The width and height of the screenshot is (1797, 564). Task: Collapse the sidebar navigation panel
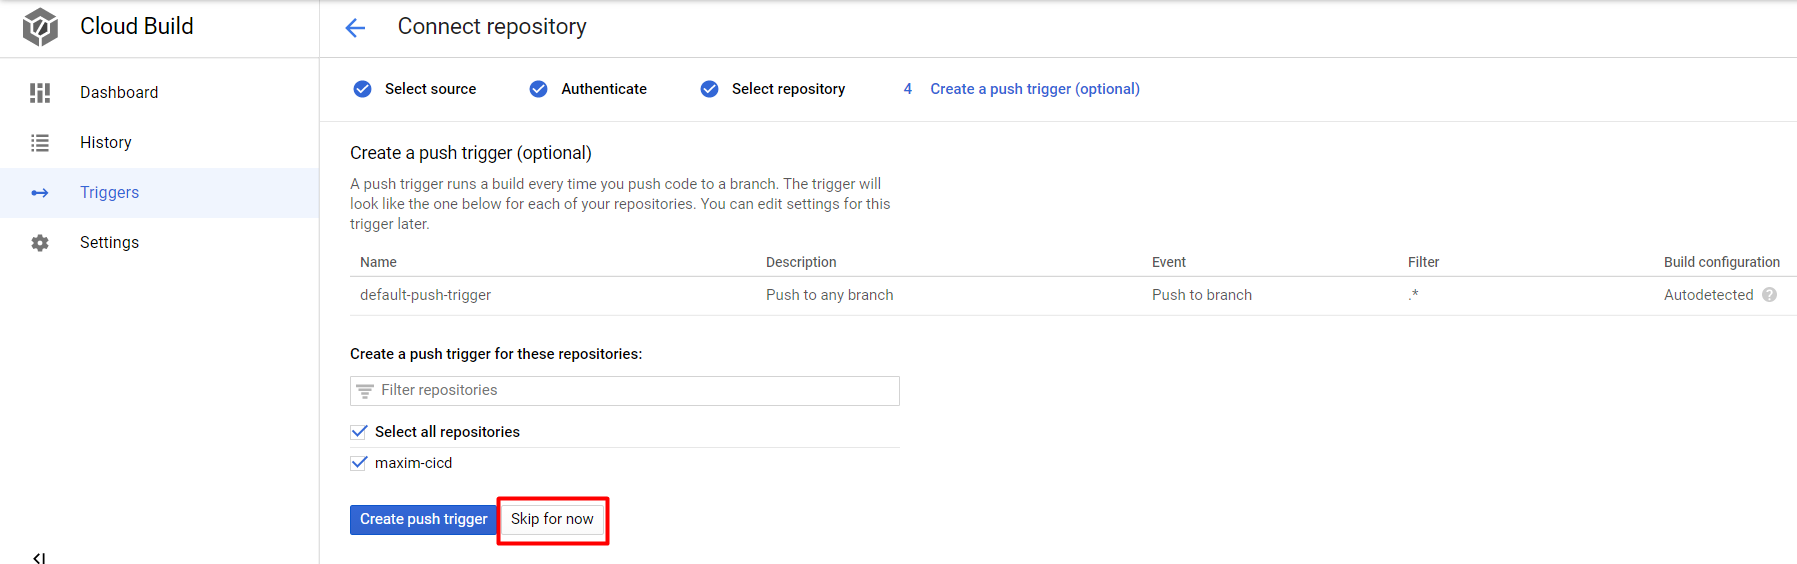point(39,557)
